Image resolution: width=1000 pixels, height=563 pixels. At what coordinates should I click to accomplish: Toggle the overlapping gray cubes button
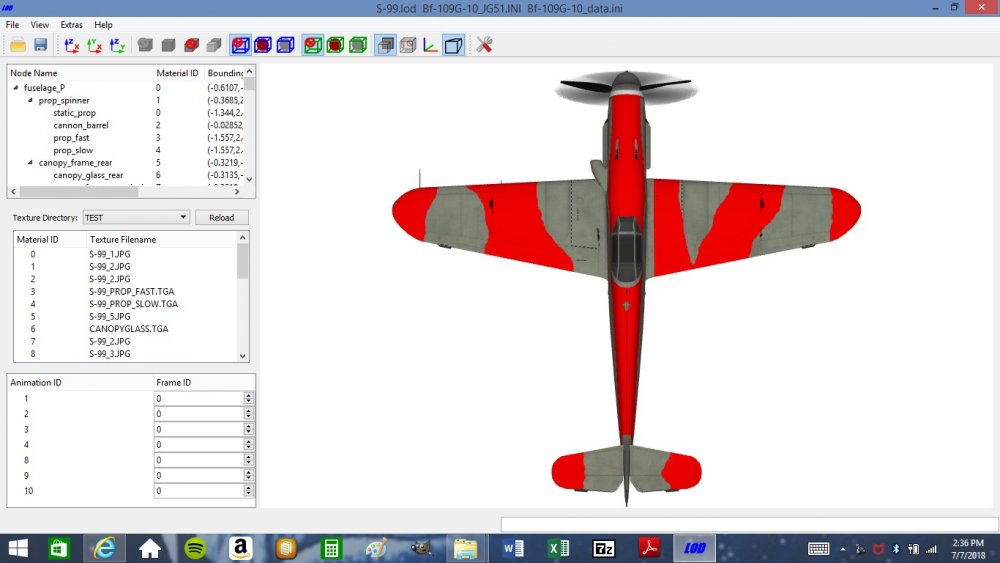point(385,45)
